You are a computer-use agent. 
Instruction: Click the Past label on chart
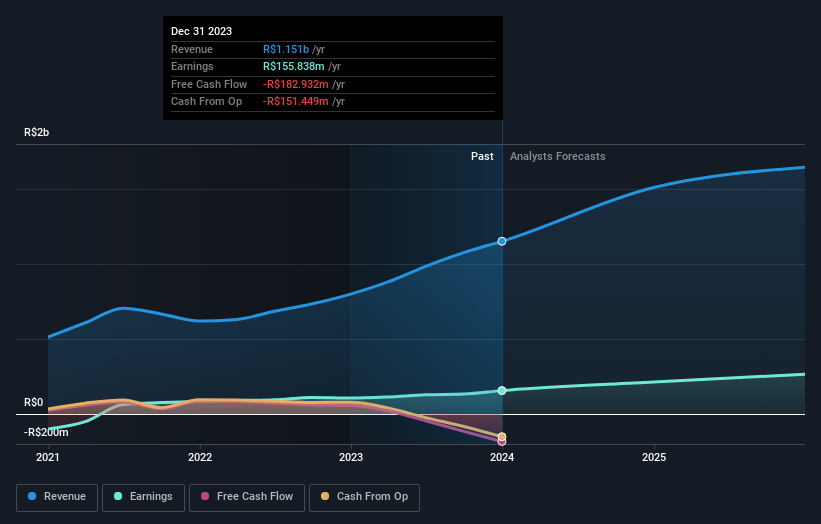[482, 157]
